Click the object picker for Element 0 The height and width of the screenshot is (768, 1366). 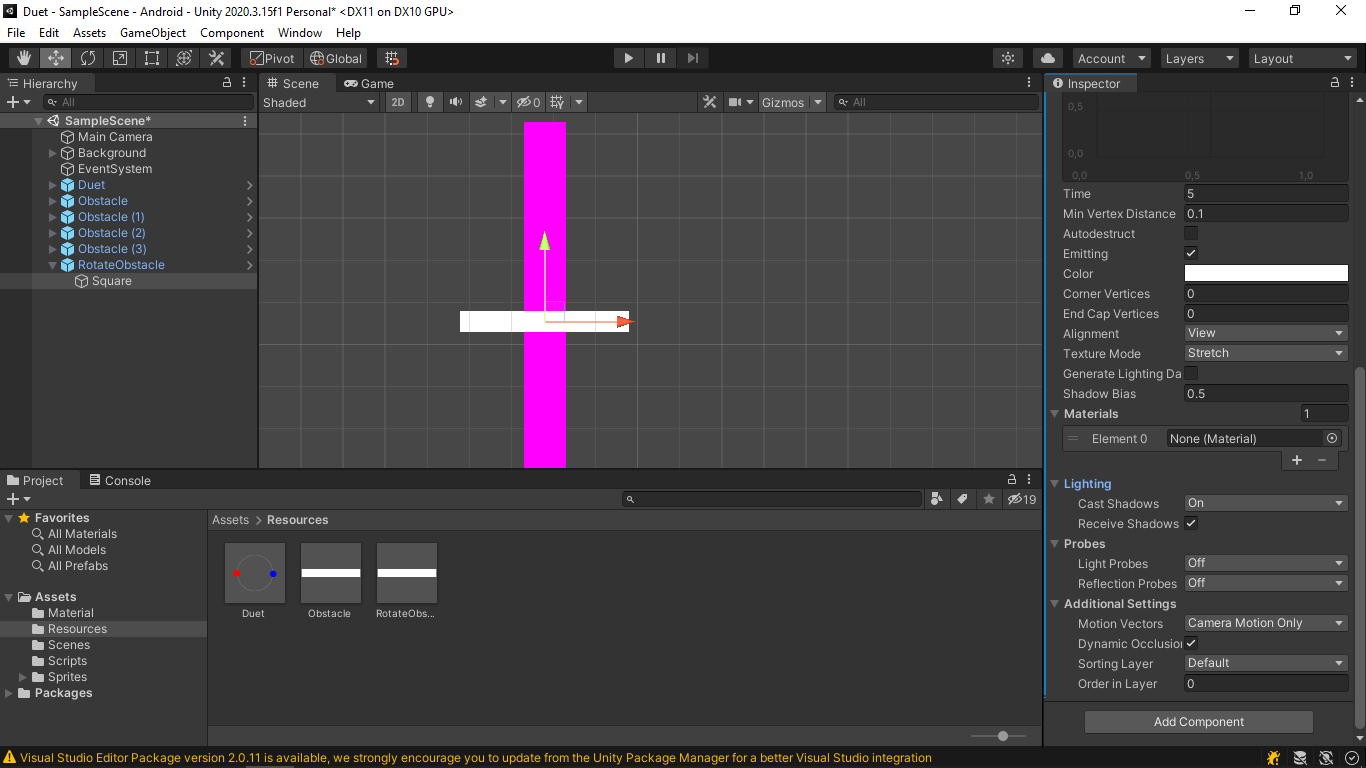1332,438
